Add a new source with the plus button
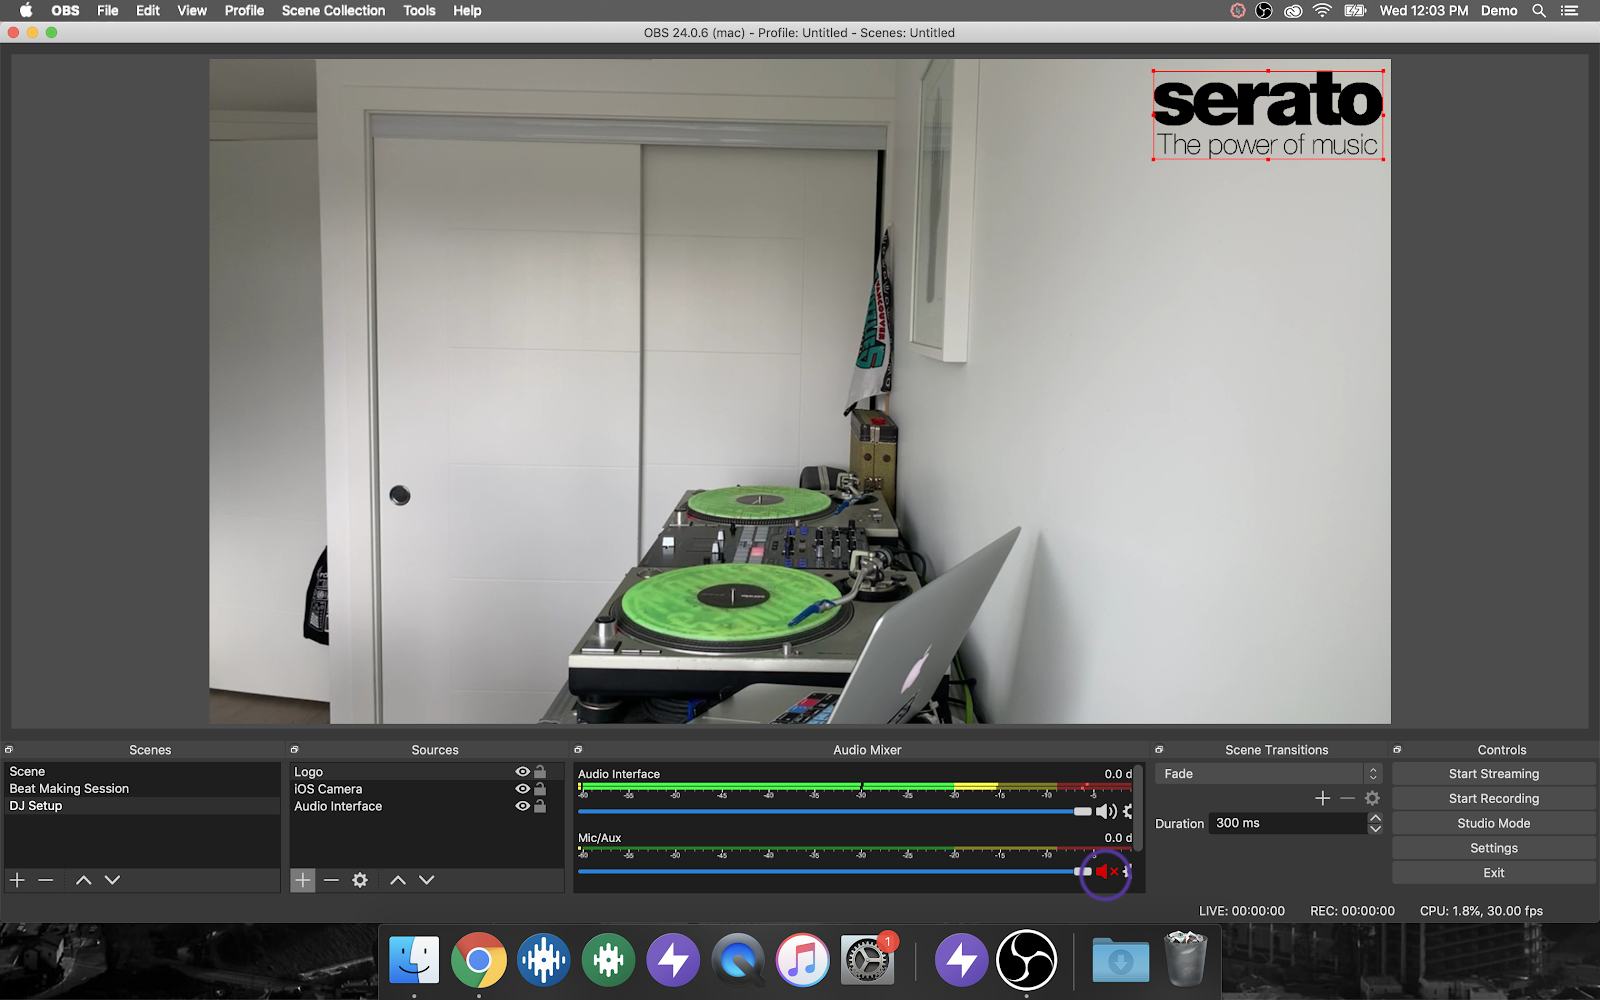 (303, 880)
